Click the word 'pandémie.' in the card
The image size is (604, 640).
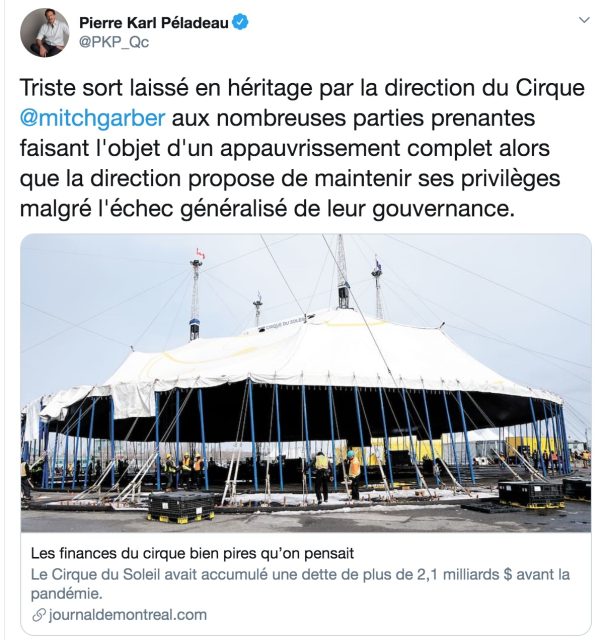[x=66, y=593]
